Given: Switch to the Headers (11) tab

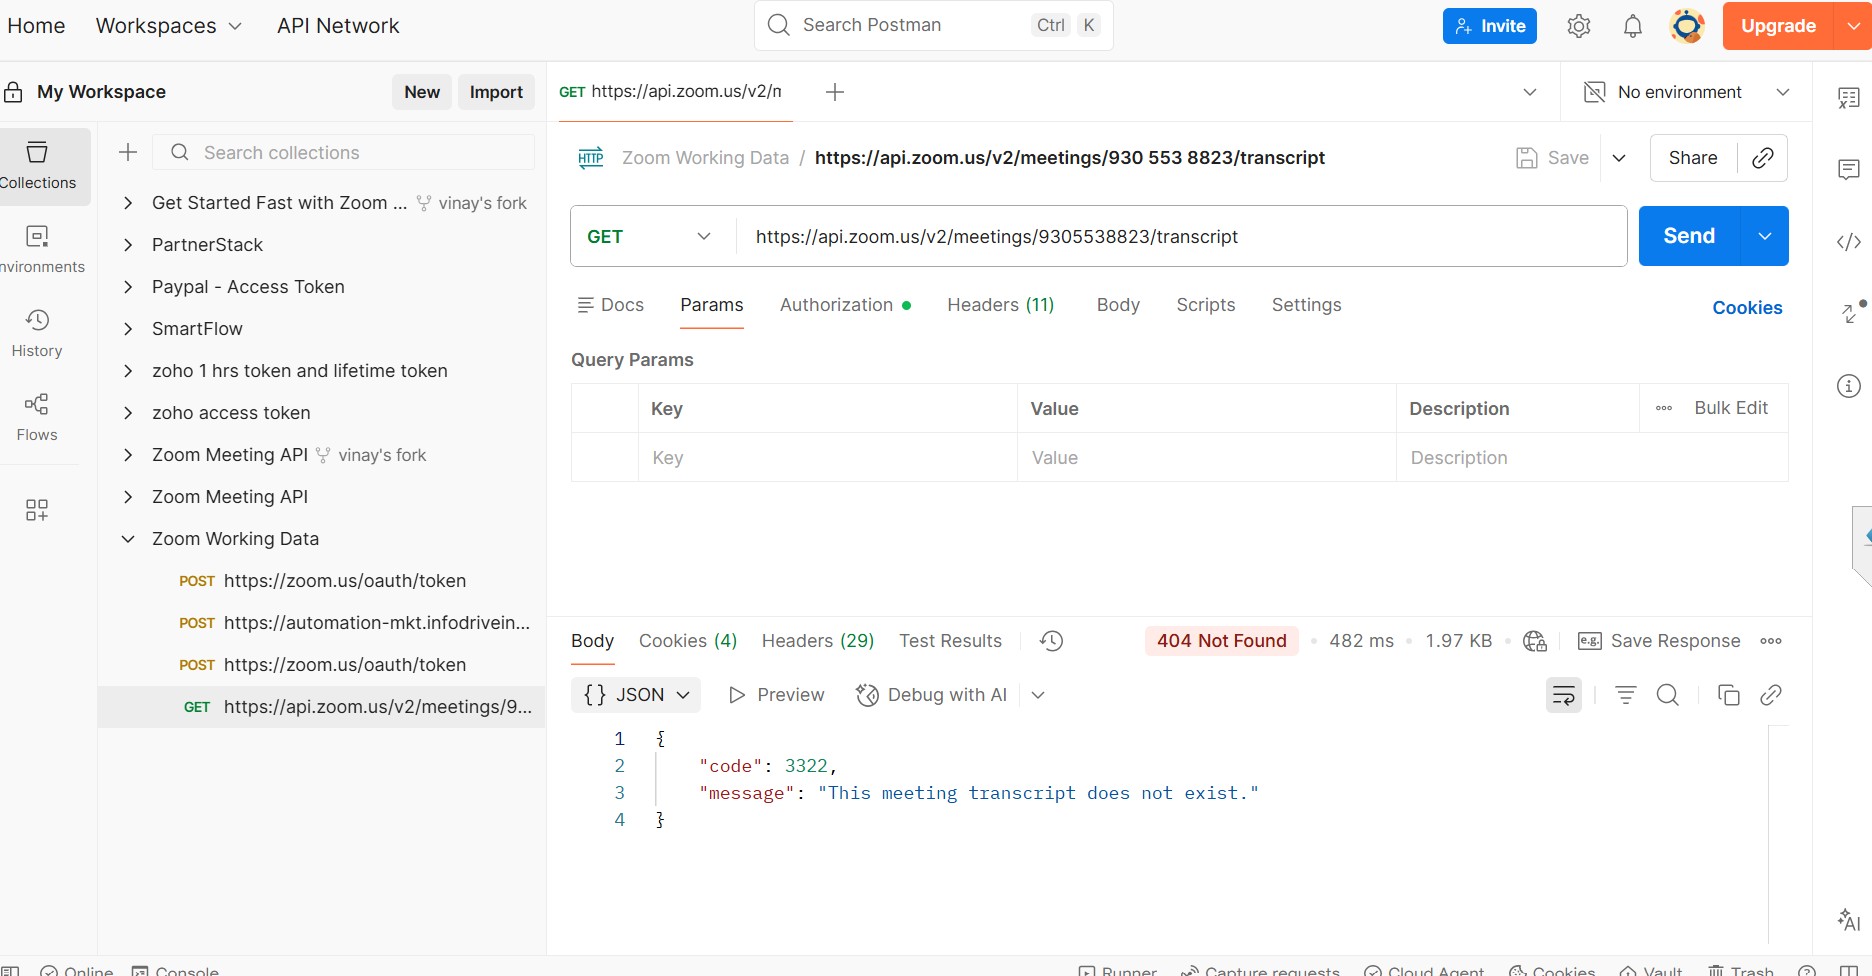Looking at the screenshot, I should (x=1001, y=305).
